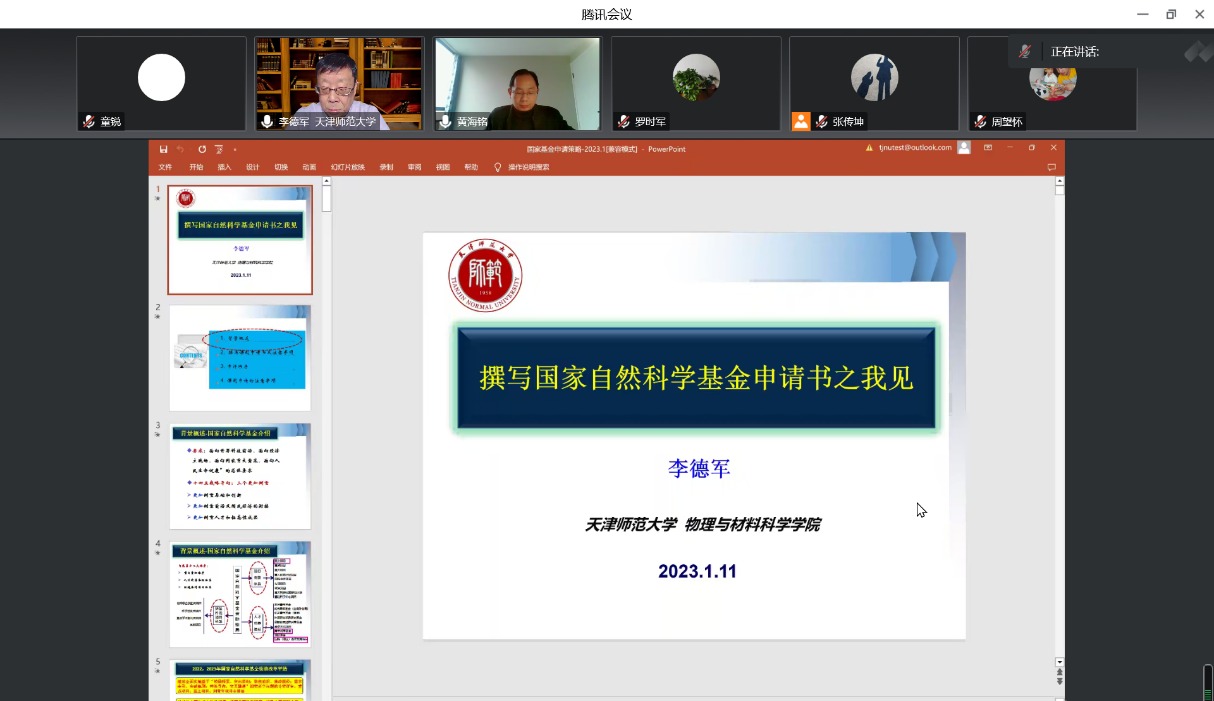Open the customize quick access toolbar dropdown
1214x701 pixels.
pos(235,149)
